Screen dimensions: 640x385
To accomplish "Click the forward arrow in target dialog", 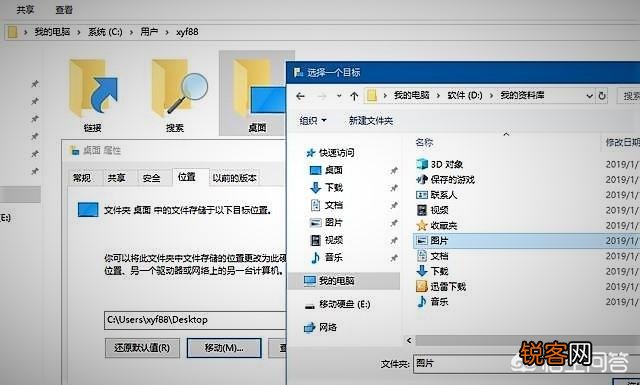I will click(322, 96).
